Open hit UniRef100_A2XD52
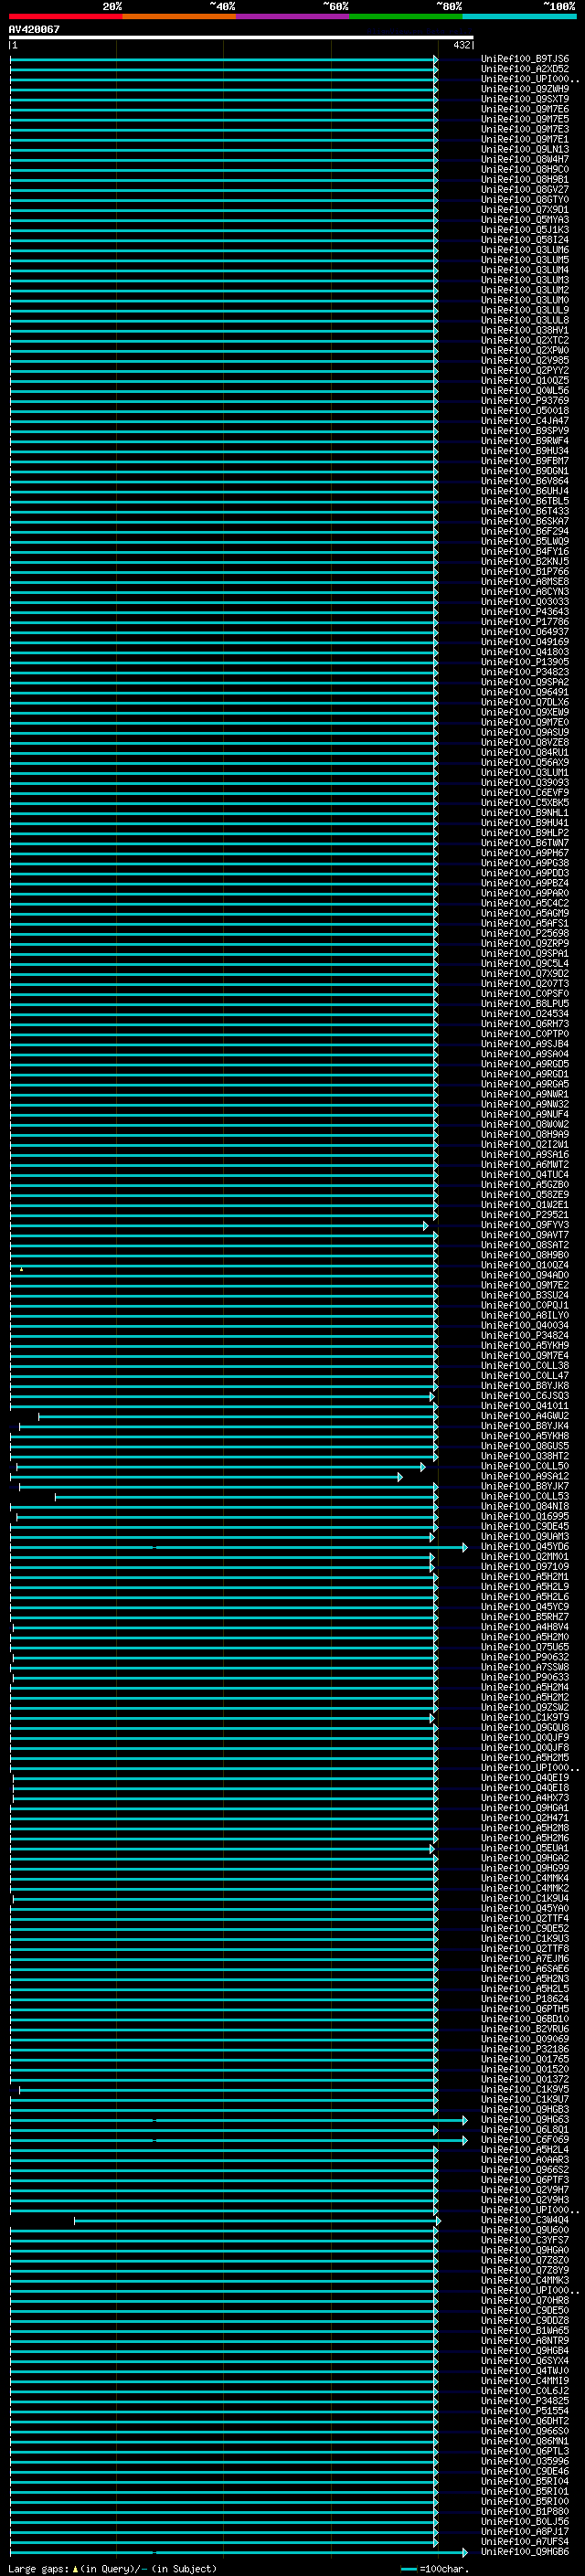585x2576 pixels. point(525,69)
